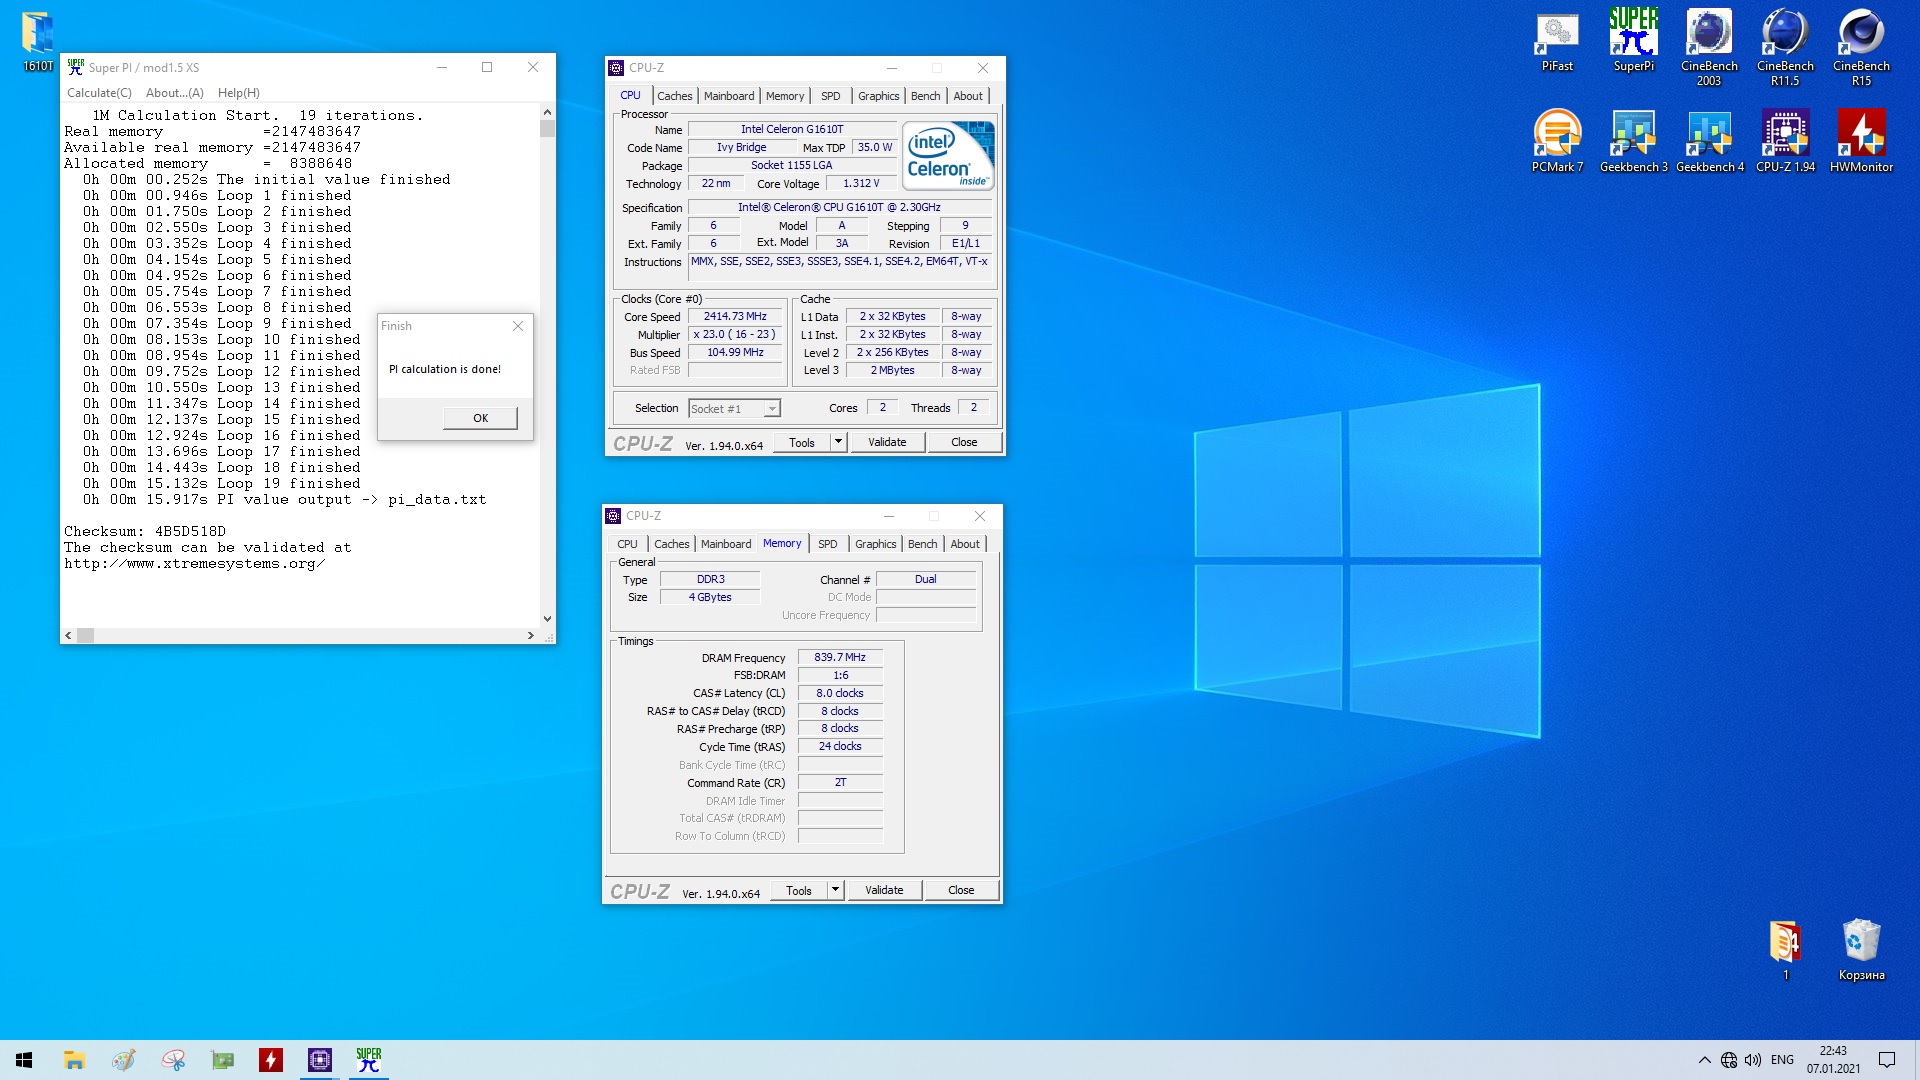Screen dimensions: 1920x1080
Task: Open Geekbench 3 desktop shortcut
Action: click(x=1633, y=142)
